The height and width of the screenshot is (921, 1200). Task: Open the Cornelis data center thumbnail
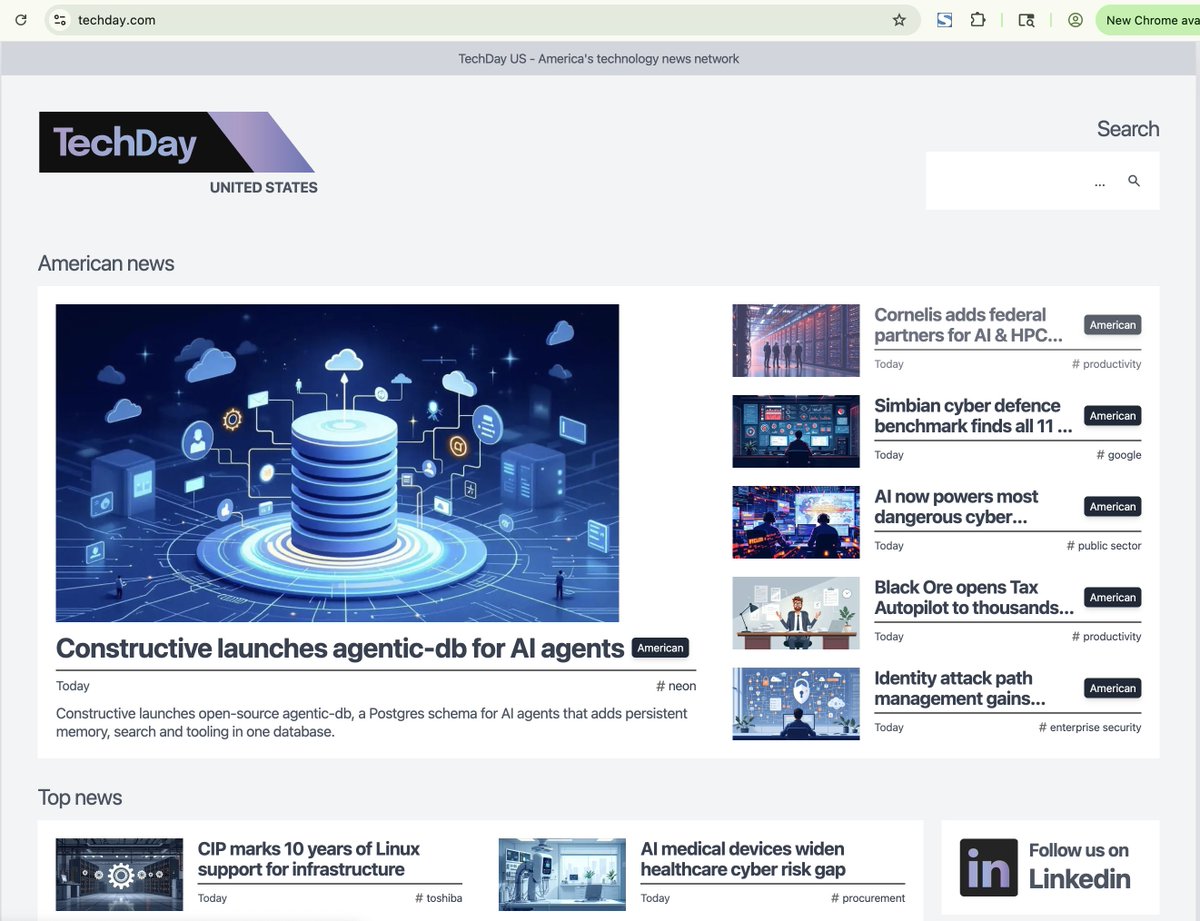tap(796, 340)
